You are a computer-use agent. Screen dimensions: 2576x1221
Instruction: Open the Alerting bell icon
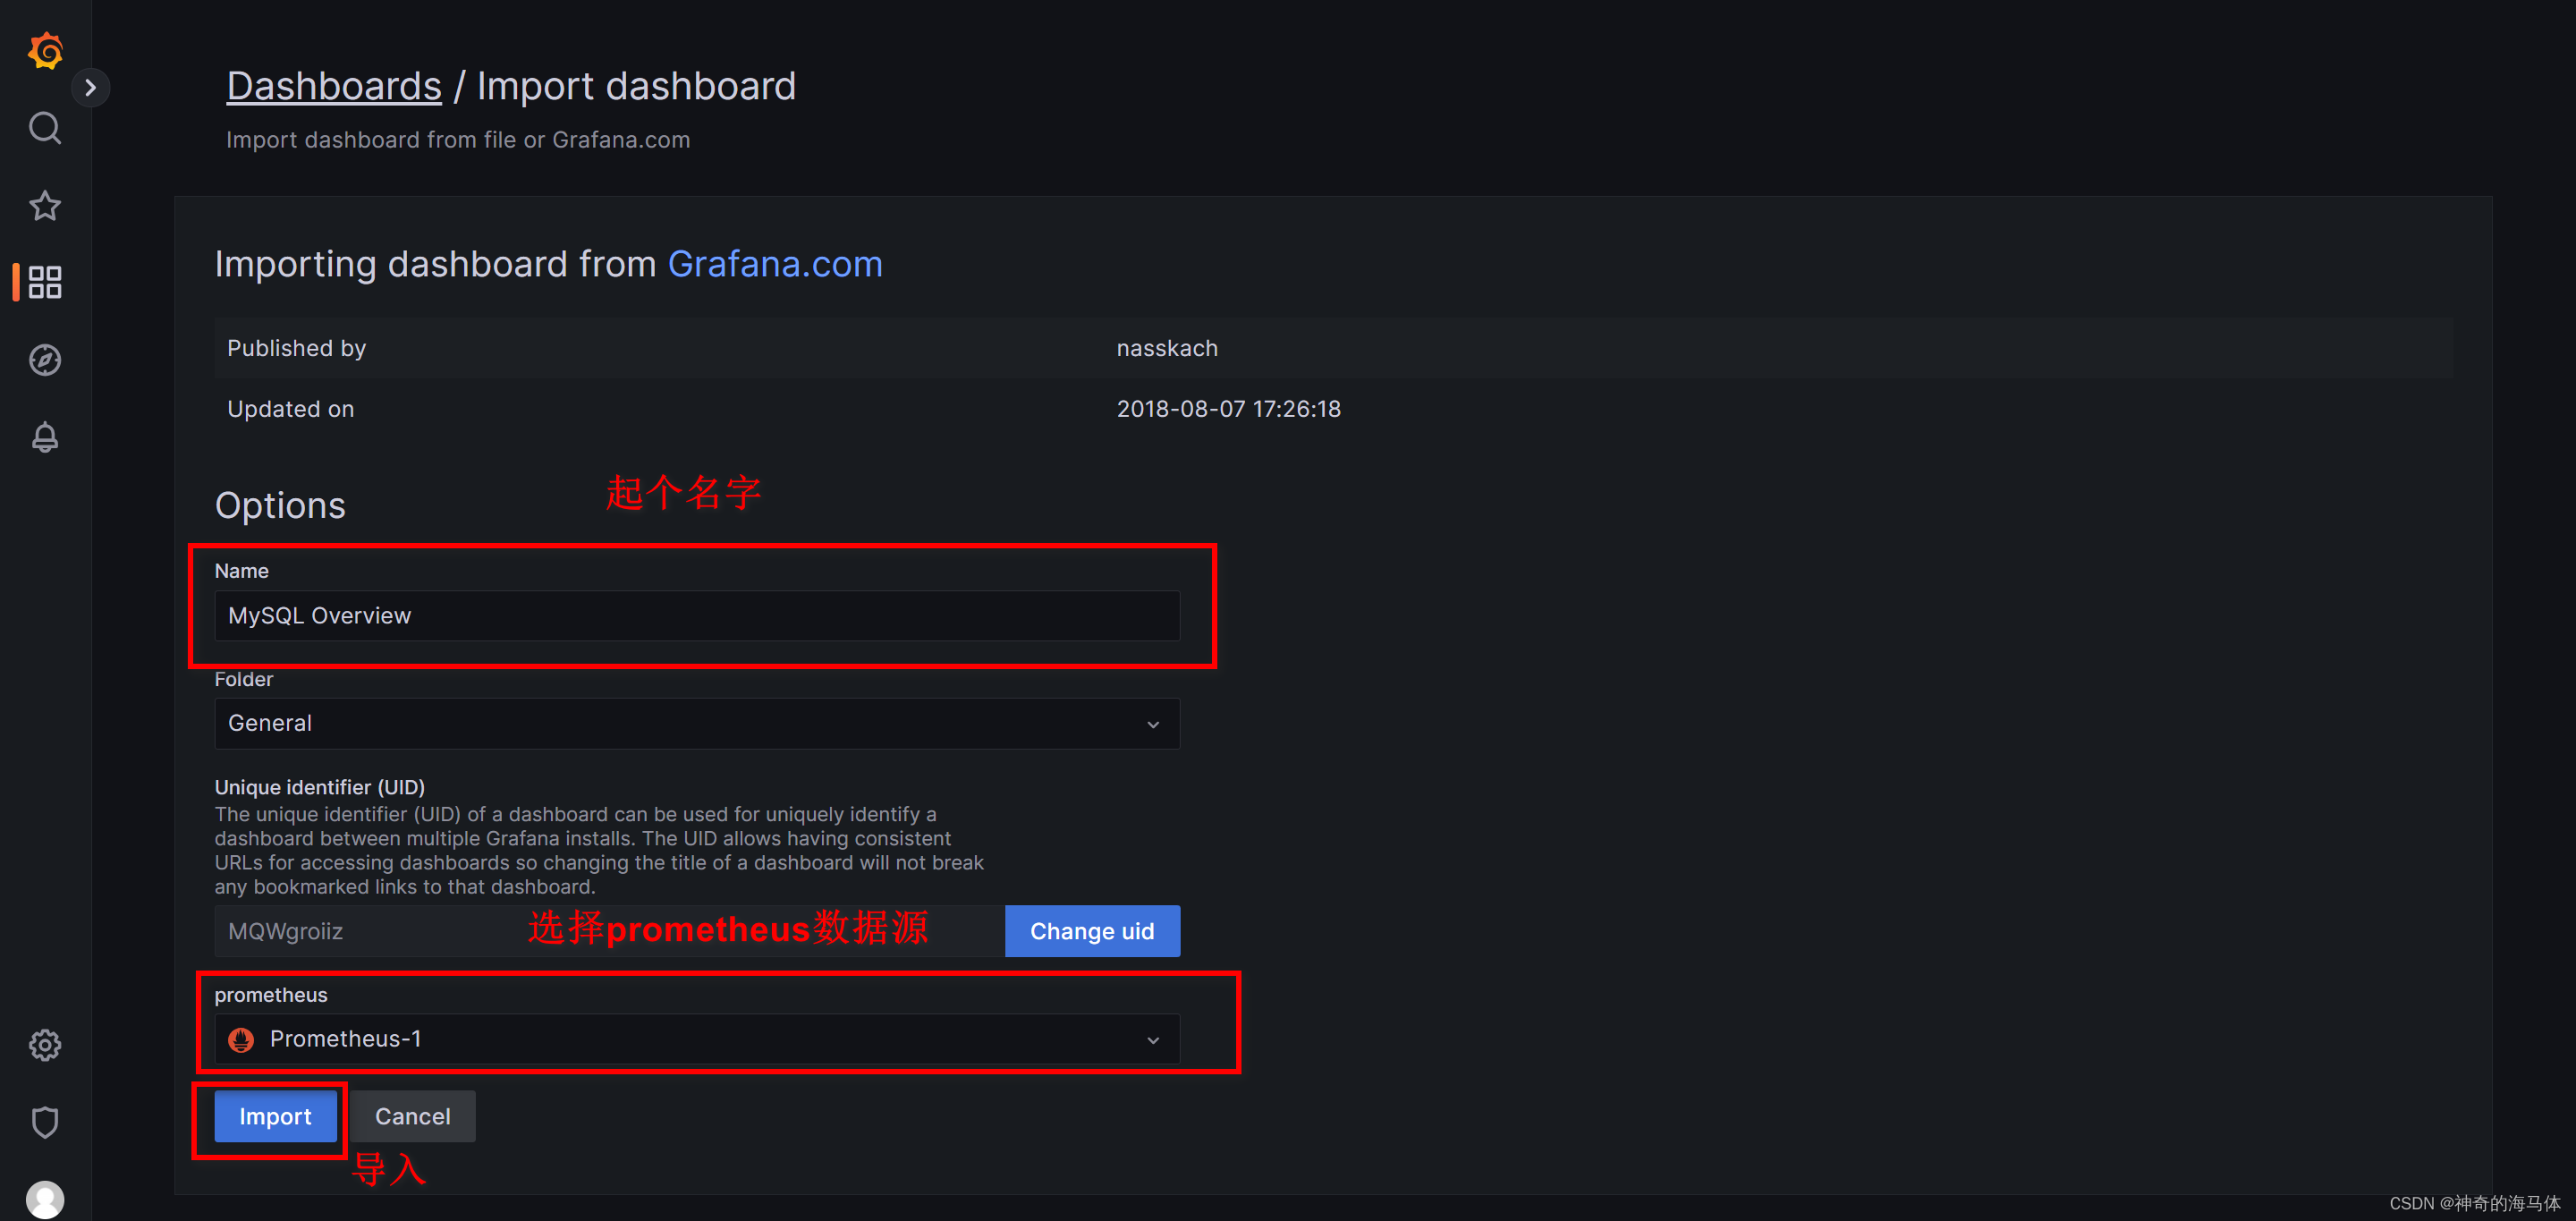point(45,437)
